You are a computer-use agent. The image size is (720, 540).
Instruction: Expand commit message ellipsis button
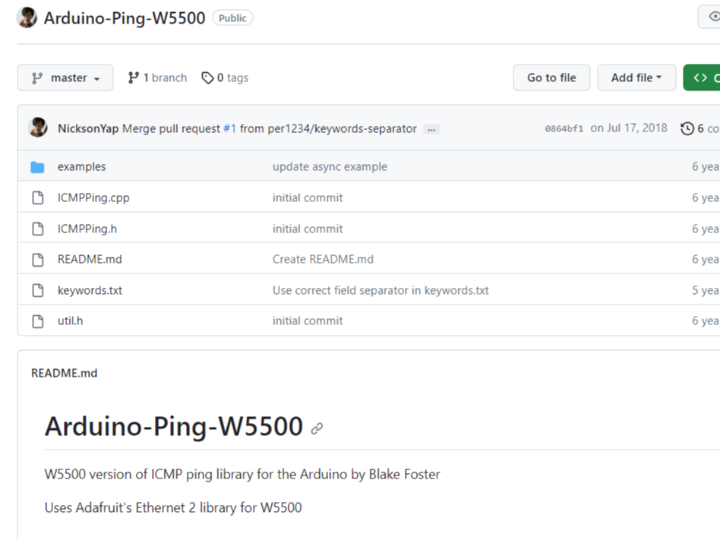click(432, 129)
